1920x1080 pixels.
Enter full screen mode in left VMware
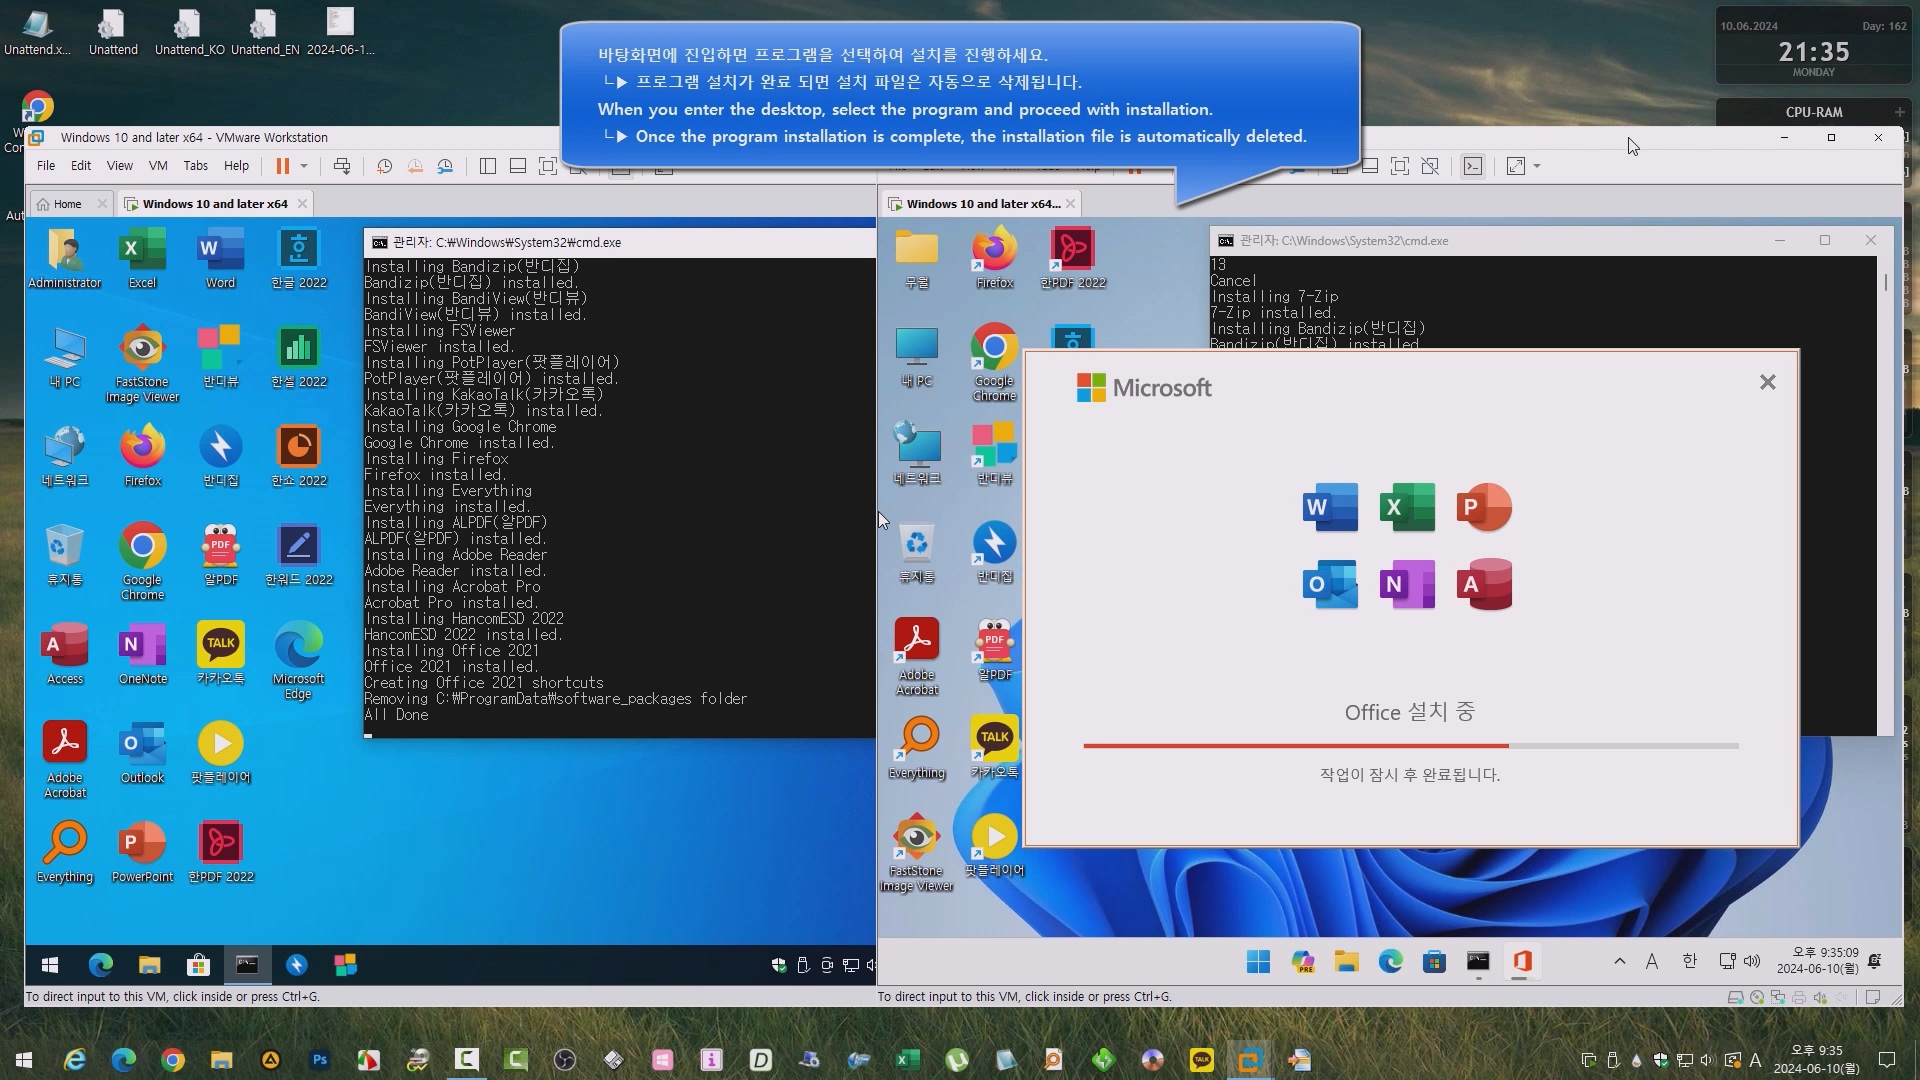click(x=548, y=166)
